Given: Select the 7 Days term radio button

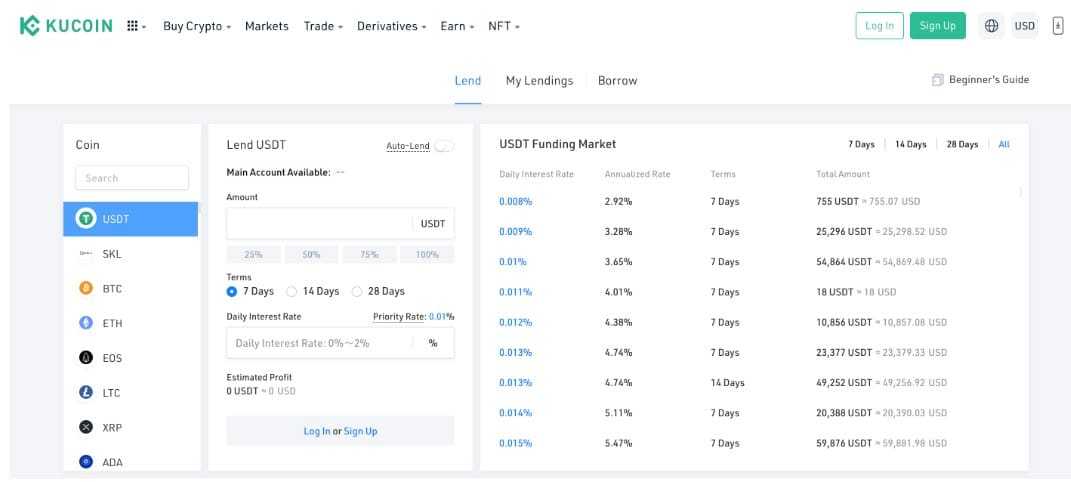Looking at the screenshot, I should coord(232,292).
